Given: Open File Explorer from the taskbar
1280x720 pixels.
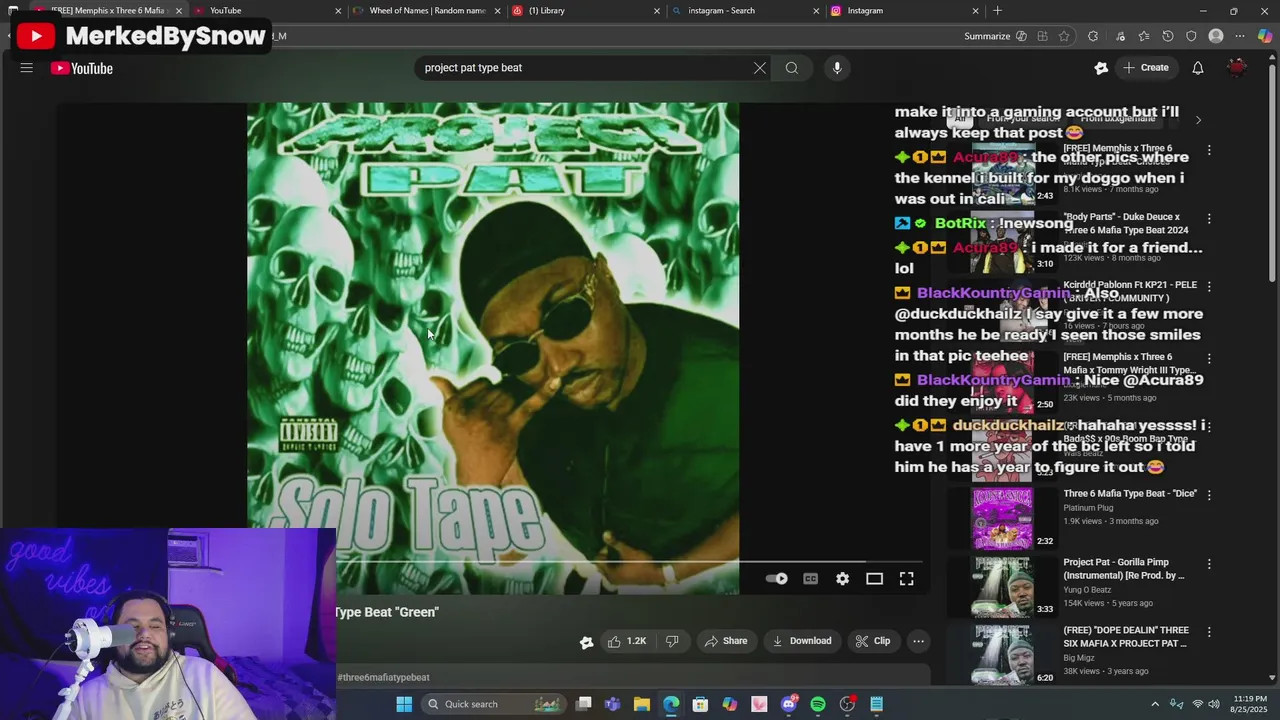Looking at the screenshot, I should 642,704.
